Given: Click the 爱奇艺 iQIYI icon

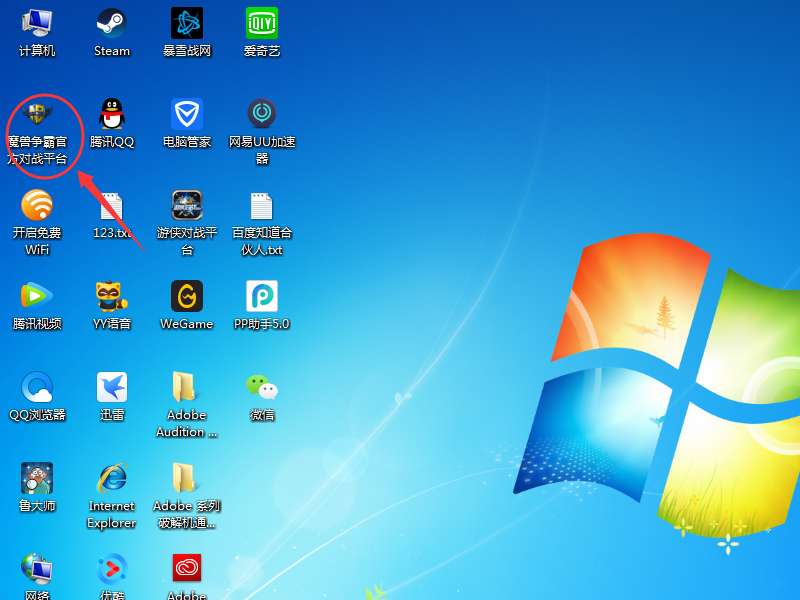Looking at the screenshot, I should click(x=262, y=23).
